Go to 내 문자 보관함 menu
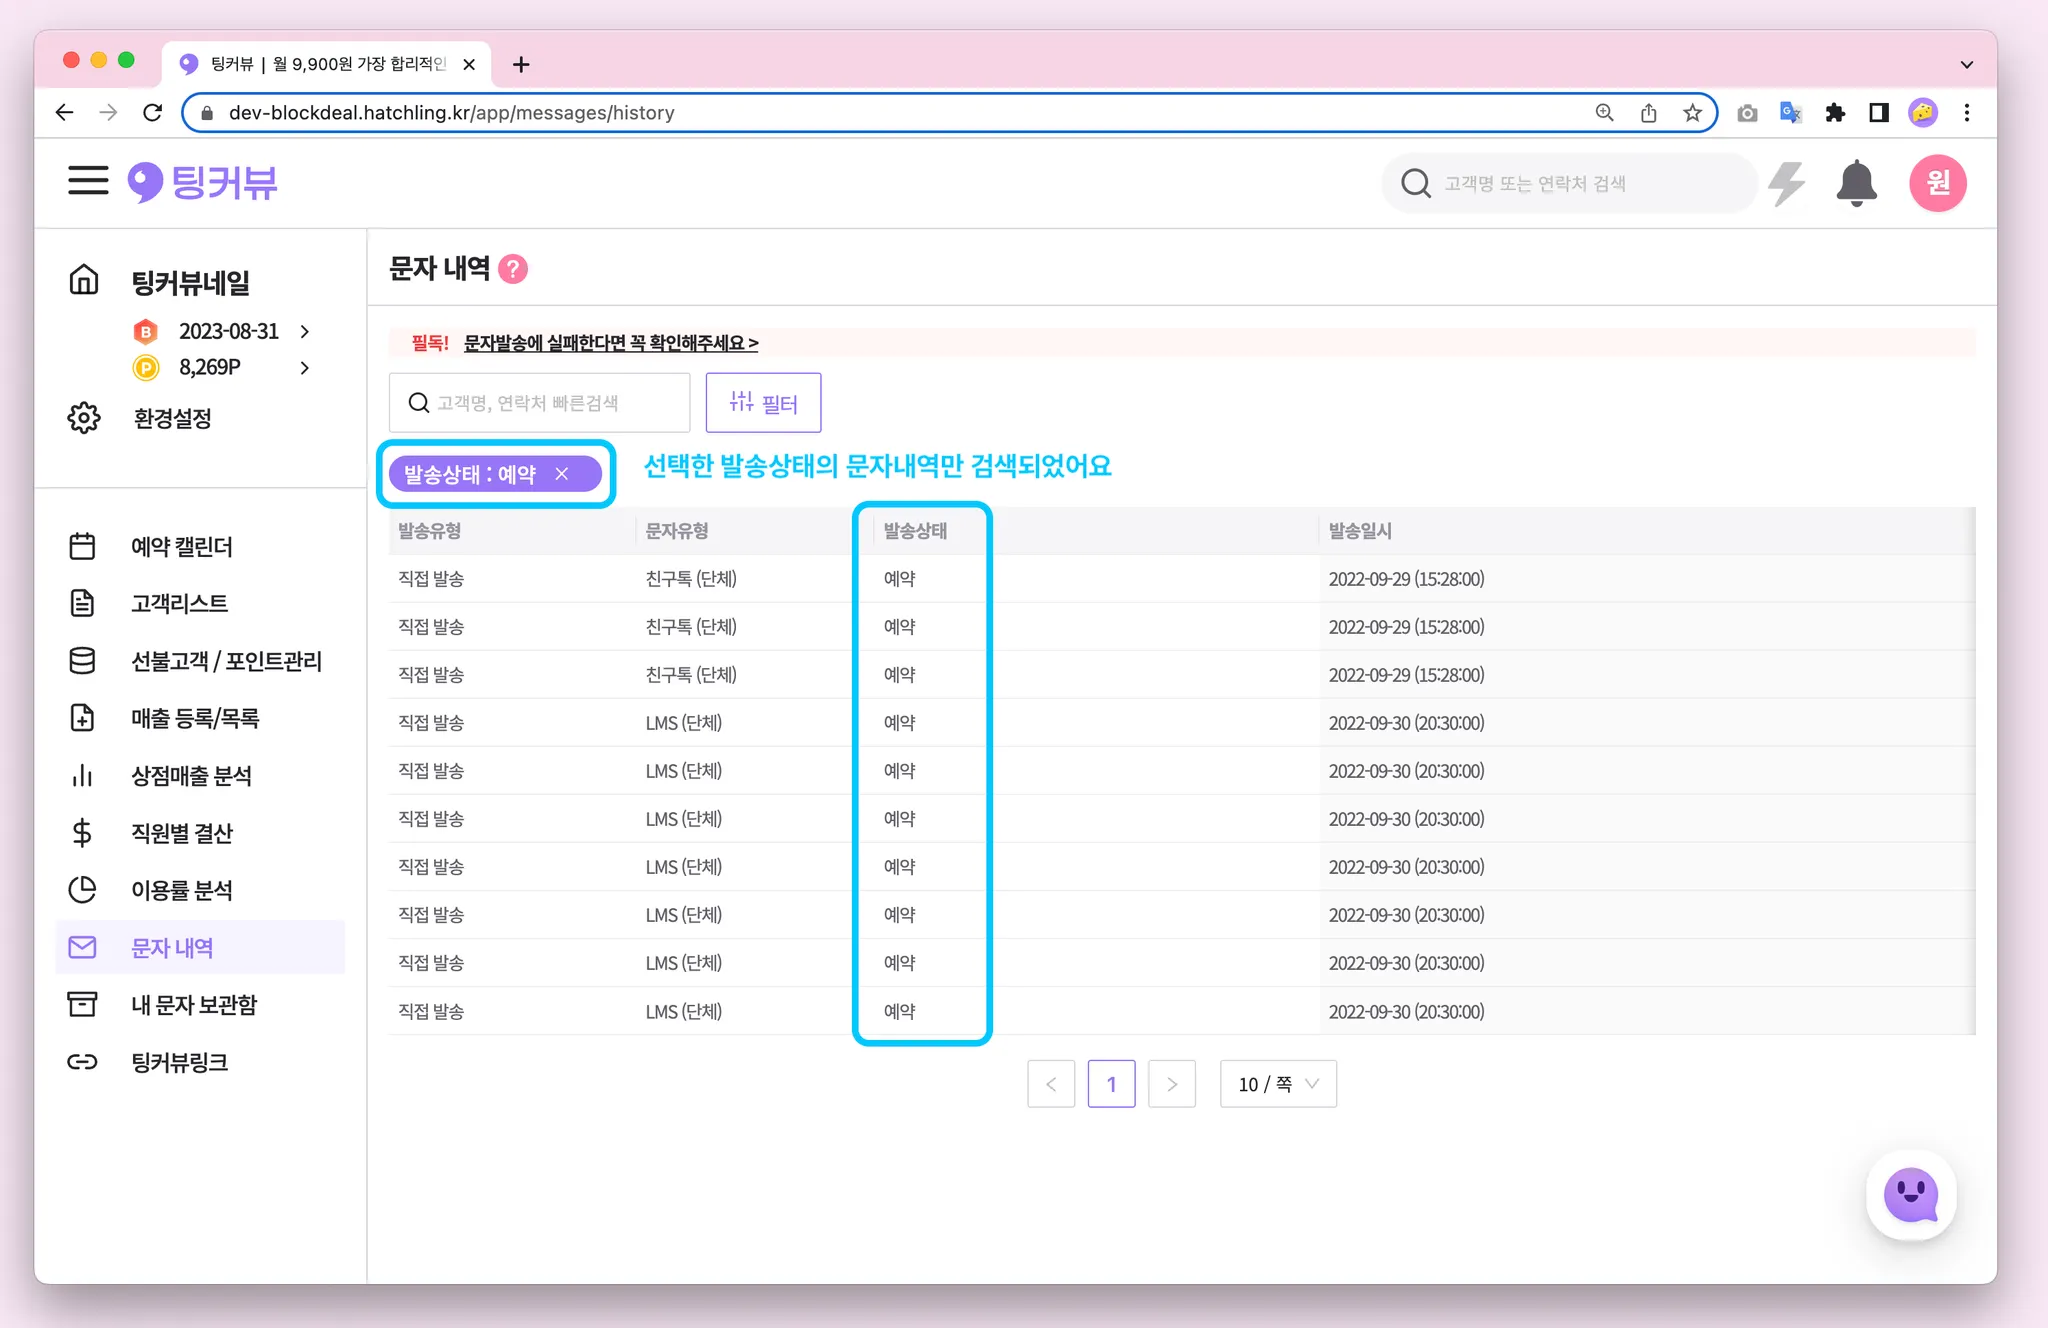This screenshot has width=2048, height=1328. (194, 1005)
